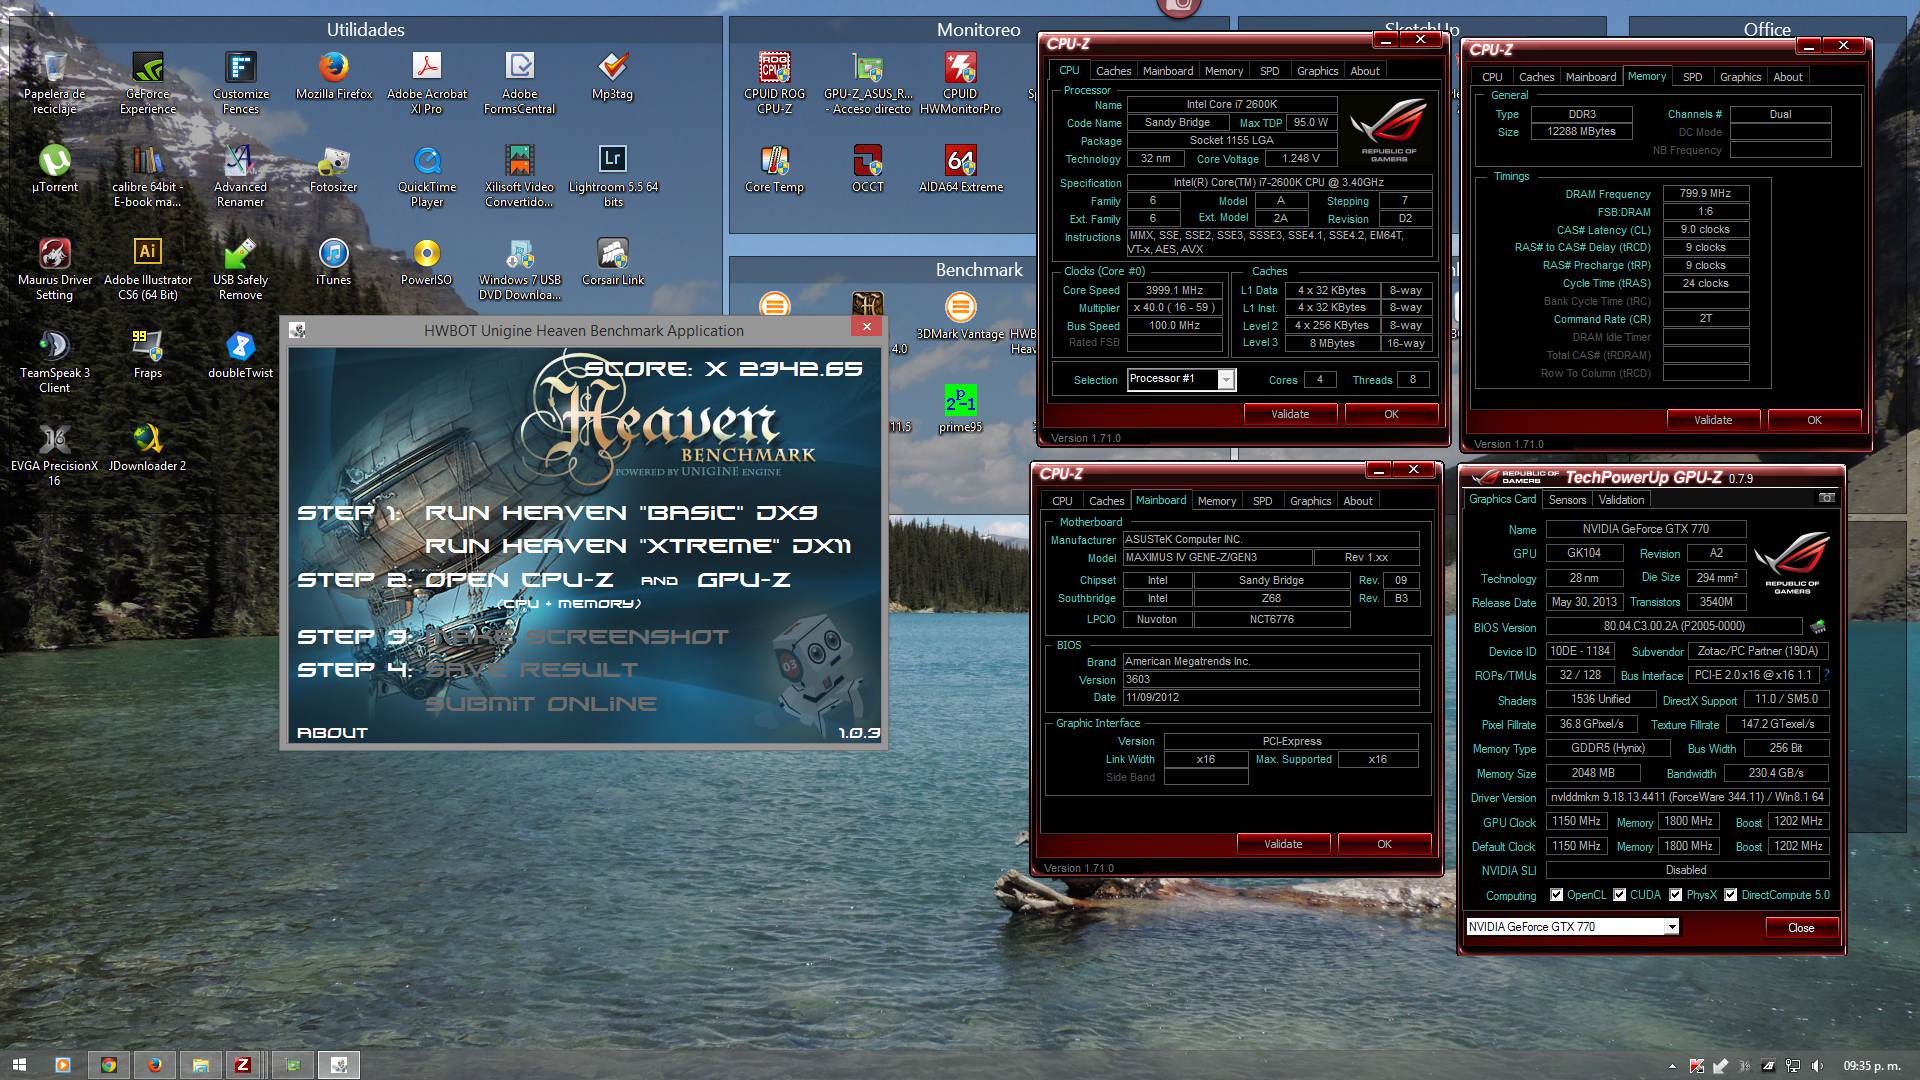The image size is (1920, 1080).
Task: Toggle DirectCompute 5.0 checkbox
Action: [1730, 895]
